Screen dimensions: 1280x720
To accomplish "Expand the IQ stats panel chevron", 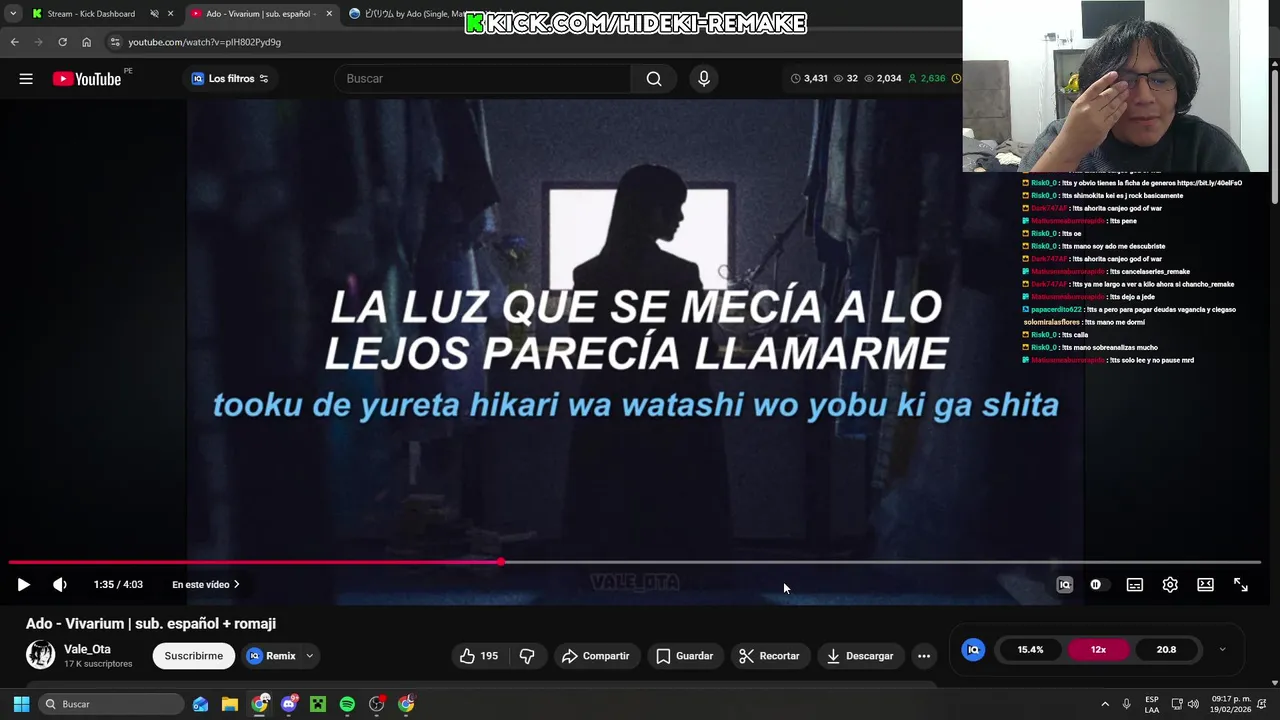I will (1222, 650).
